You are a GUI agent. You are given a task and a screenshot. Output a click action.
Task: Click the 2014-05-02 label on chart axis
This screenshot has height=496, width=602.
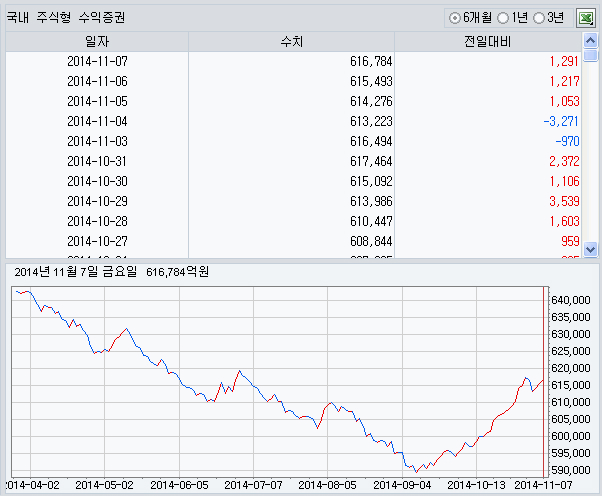[105, 485]
